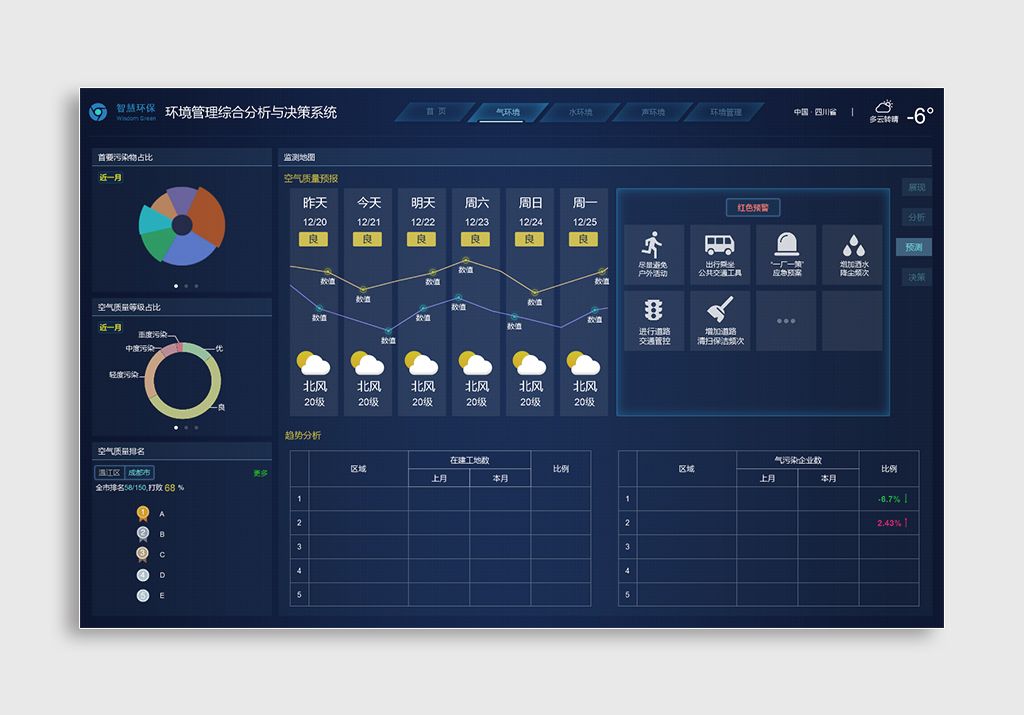Viewport: 1024px width, 715px height.
Task: Select the 增加道路清扫保洁频次 broom tile
Action: (x=720, y=321)
